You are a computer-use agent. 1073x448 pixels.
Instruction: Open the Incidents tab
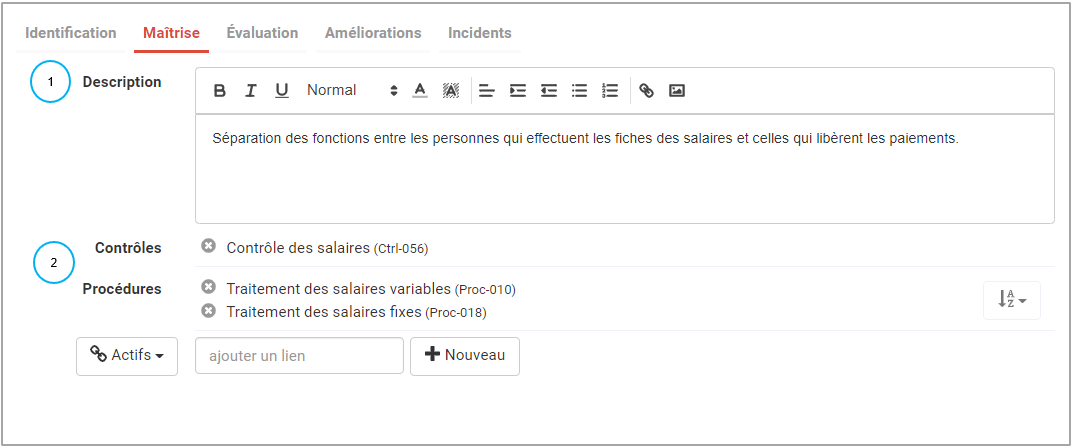pos(479,33)
